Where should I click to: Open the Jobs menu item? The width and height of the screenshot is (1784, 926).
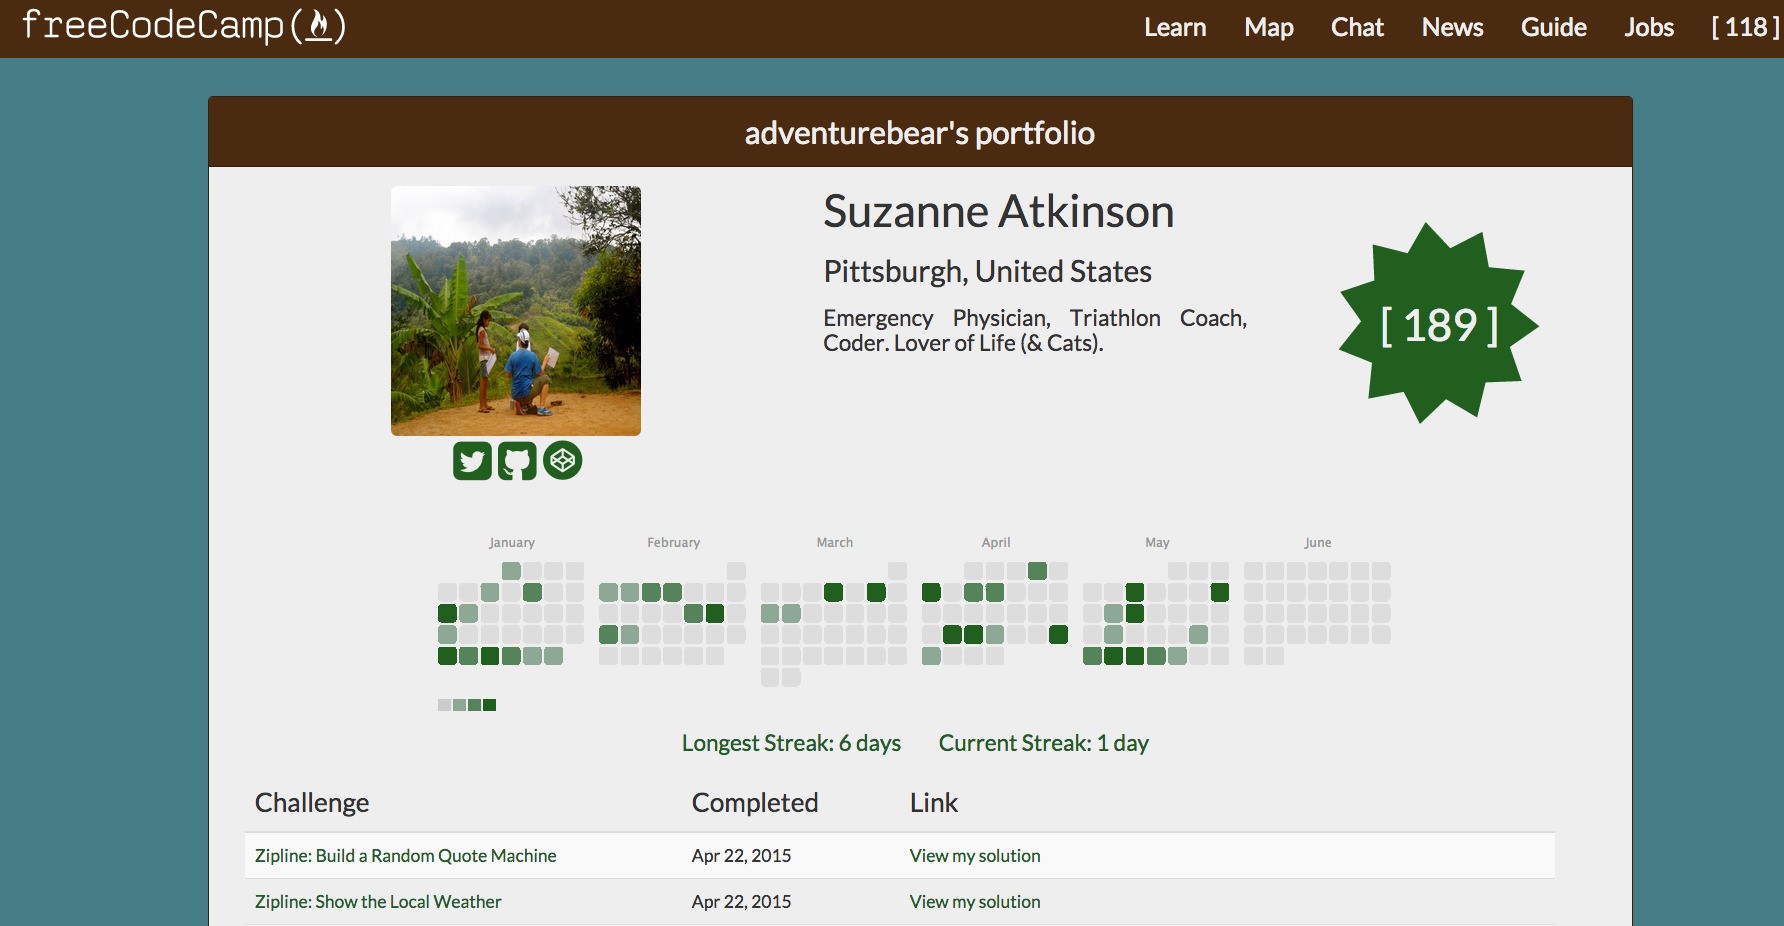pos(1648,28)
